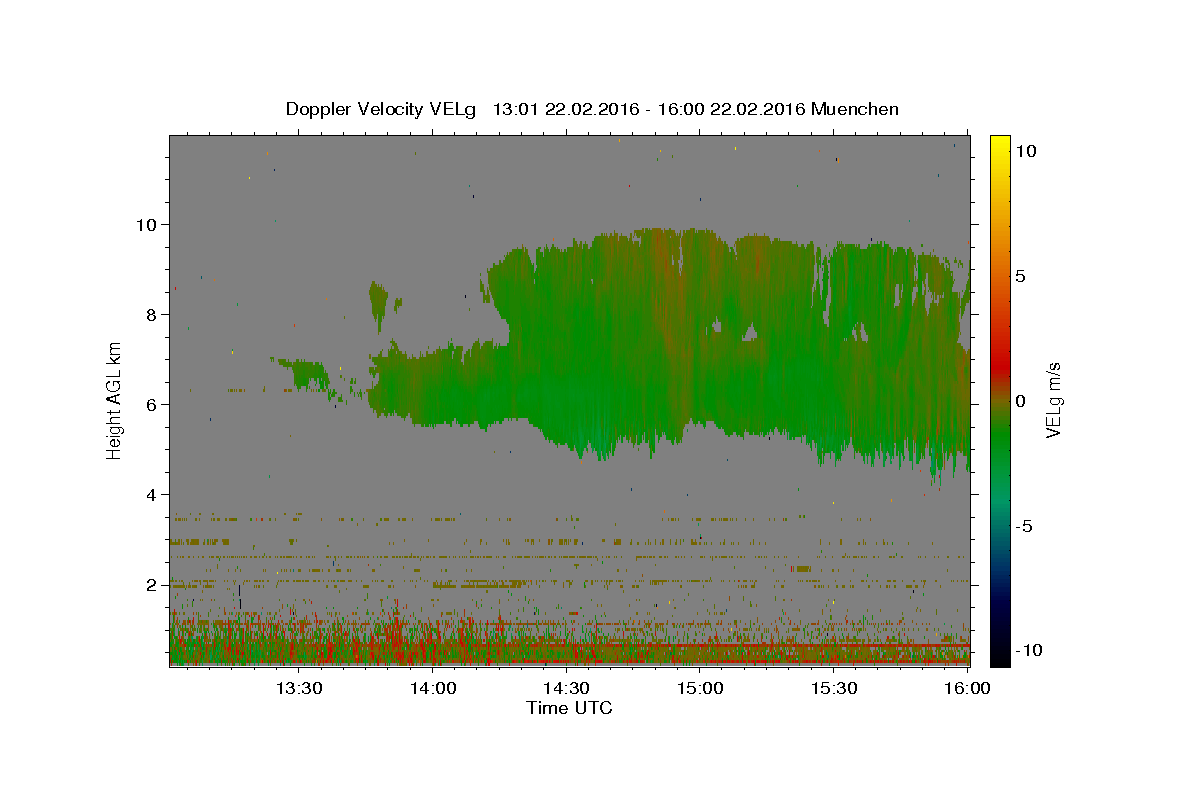Click the height label 8 on y-axis

(151, 314)
